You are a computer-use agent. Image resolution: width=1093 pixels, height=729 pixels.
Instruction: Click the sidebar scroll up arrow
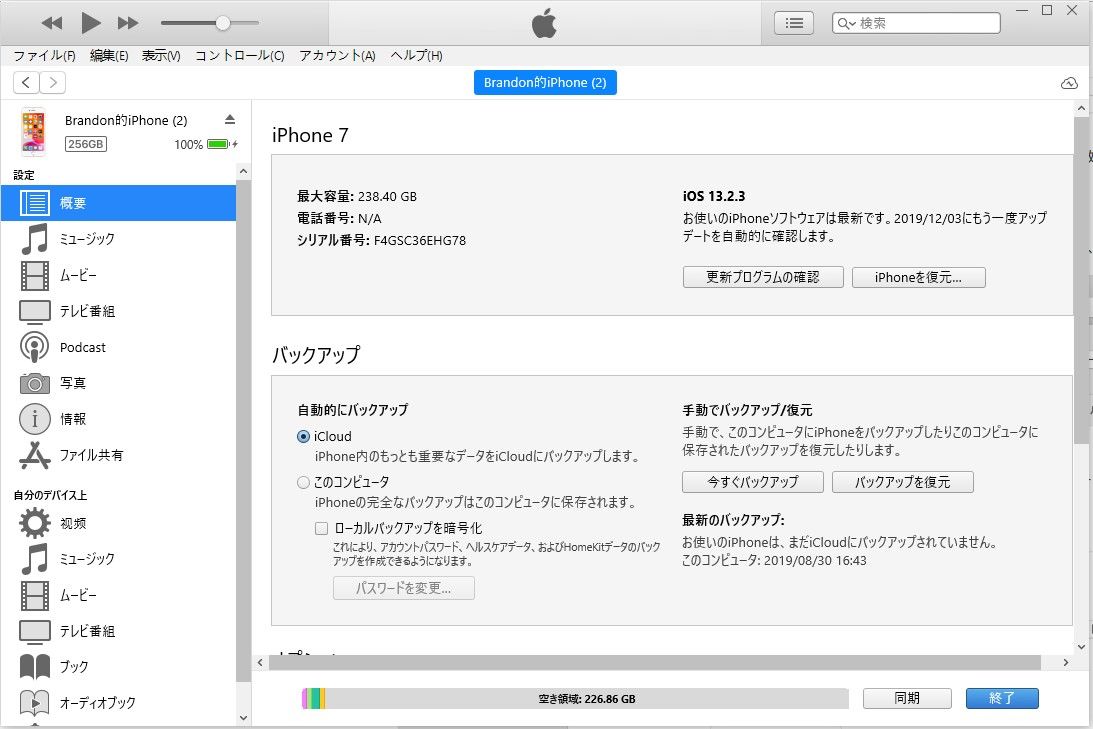tap(243, 171)
